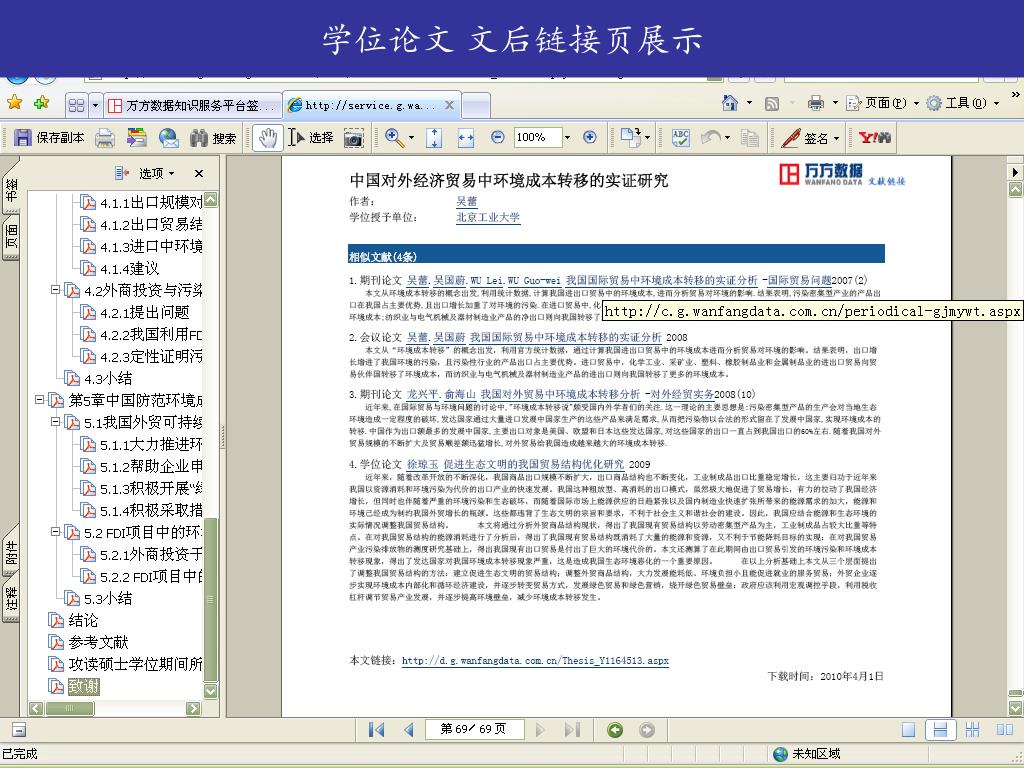Click the Save a copy (保存副本) icon

[x=23, y=137]
